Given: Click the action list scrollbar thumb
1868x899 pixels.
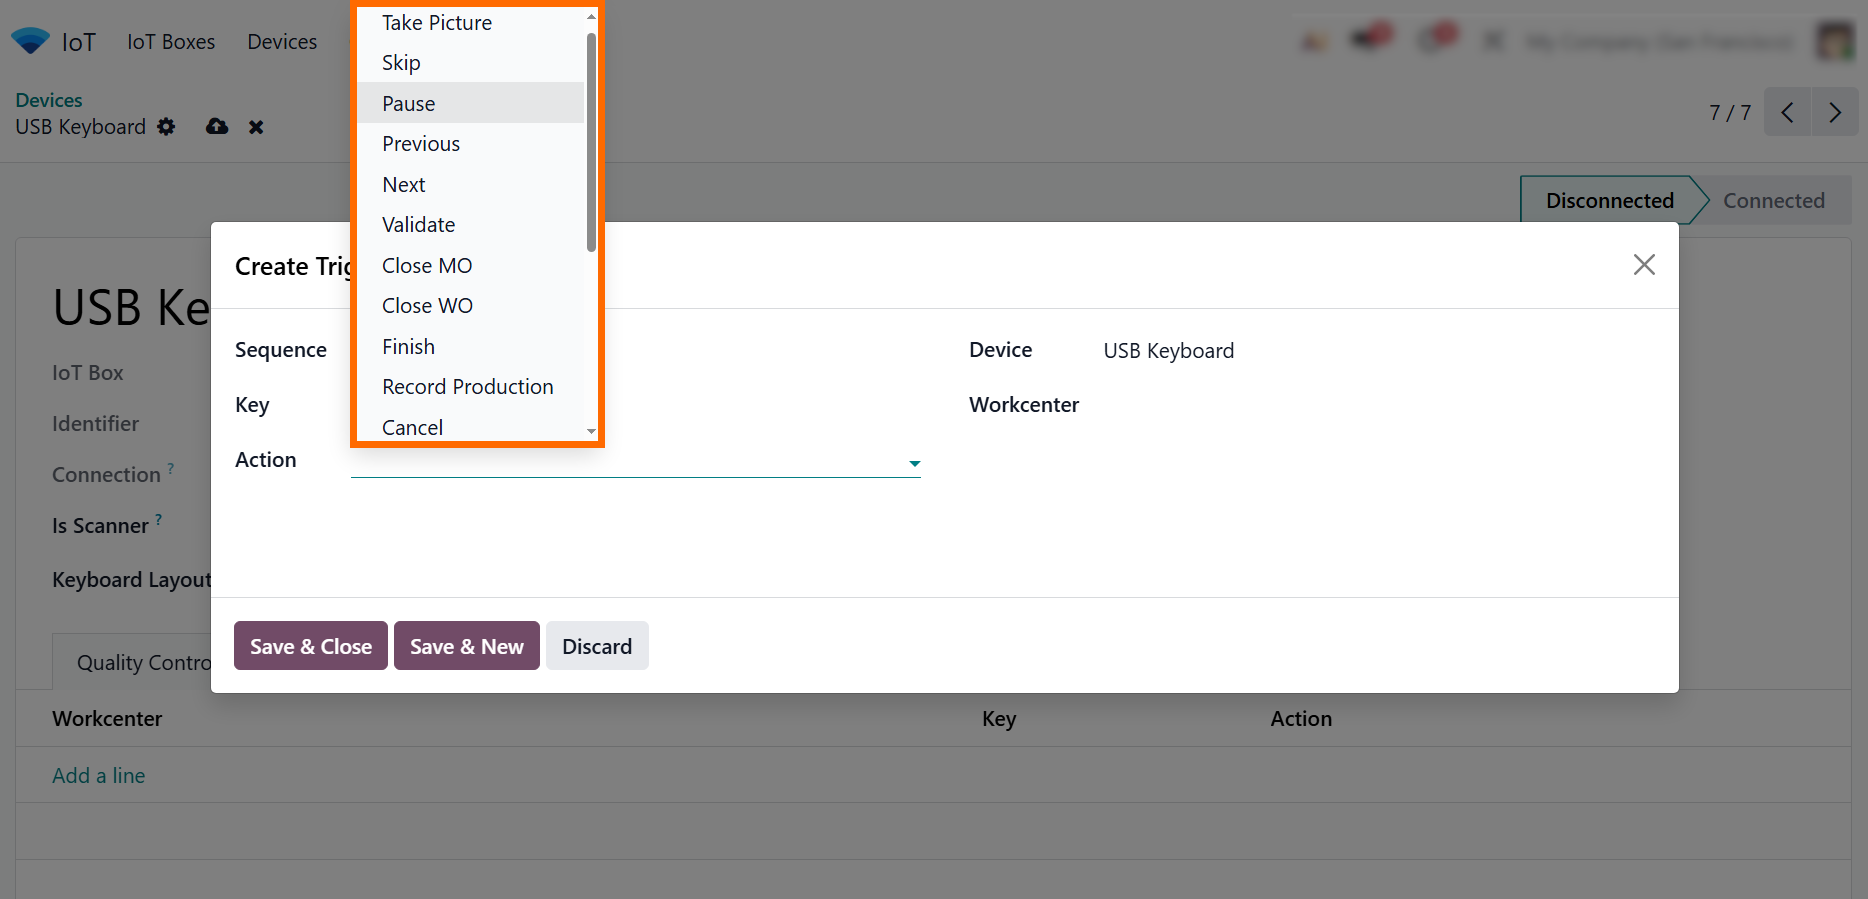Looking at the screenshot, I should pos(591,140).
